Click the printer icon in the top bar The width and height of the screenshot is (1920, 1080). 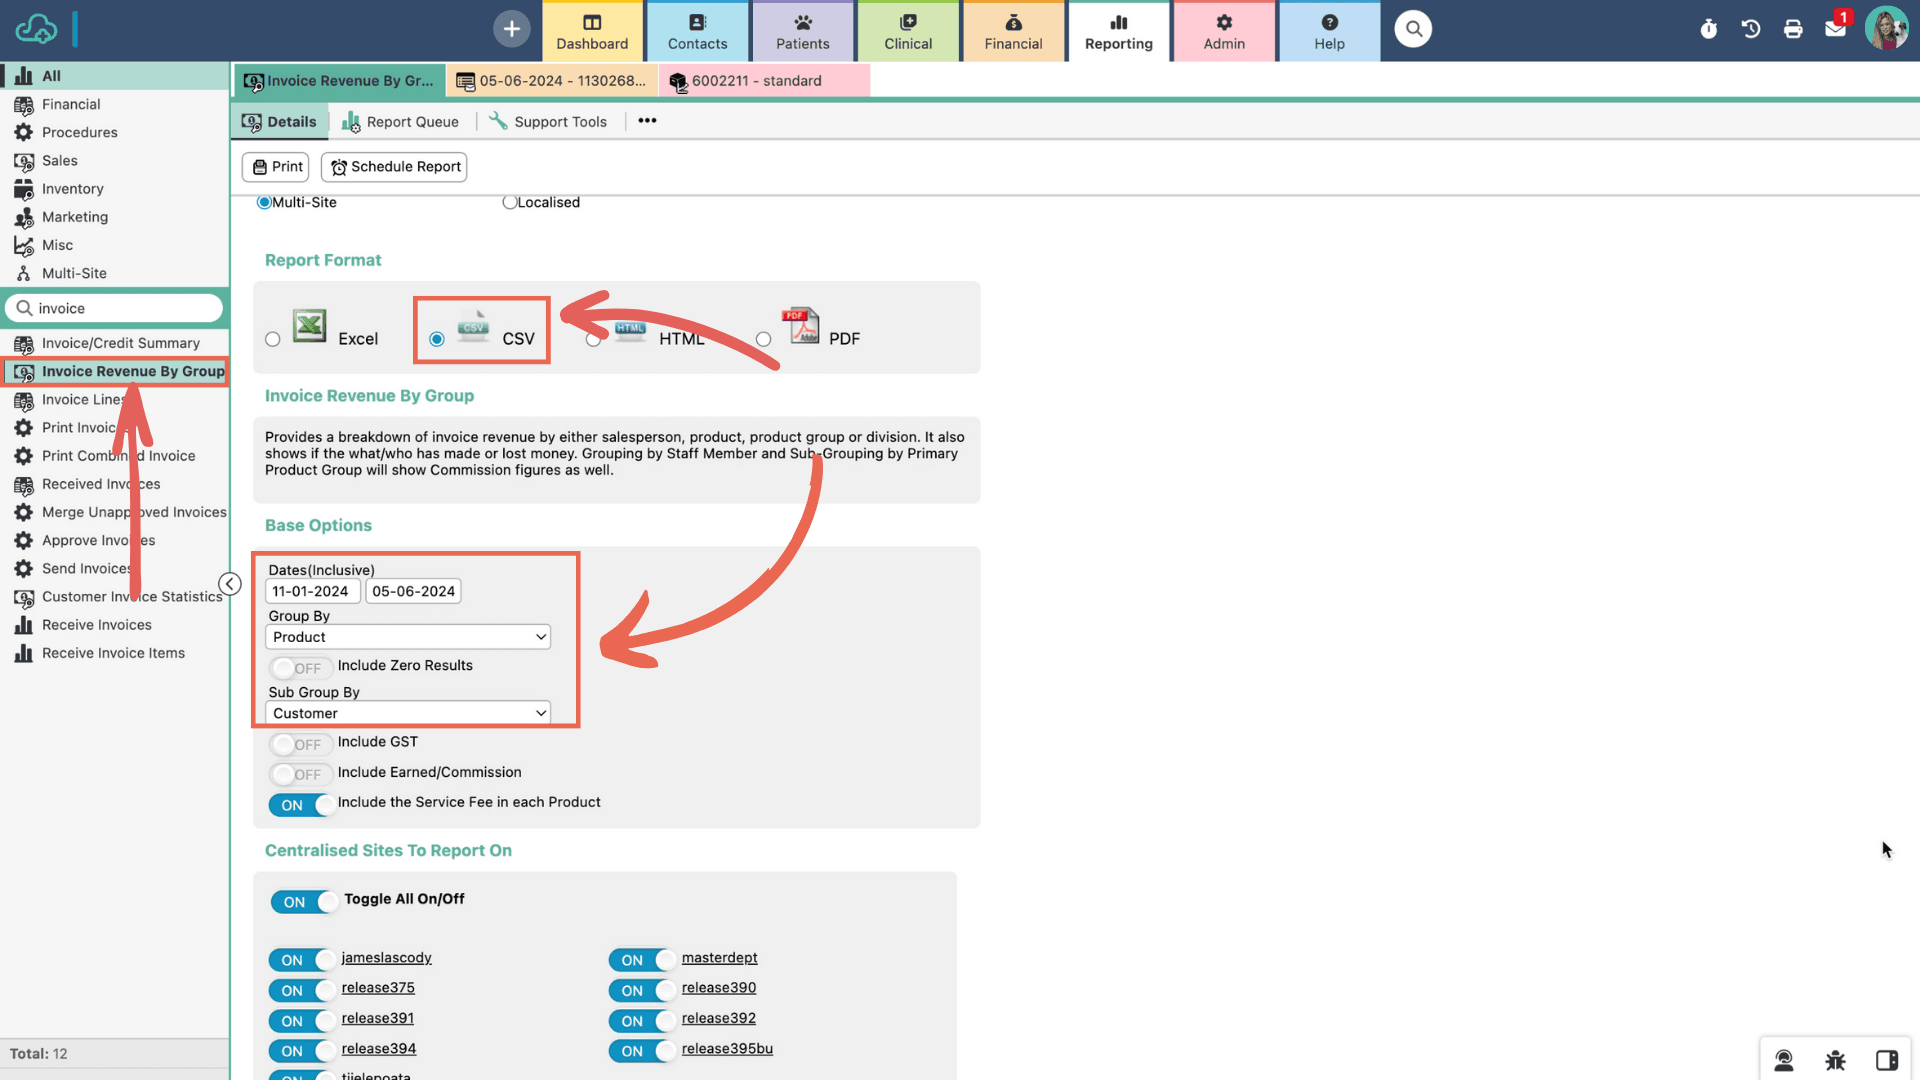[x=1793, y=29]
